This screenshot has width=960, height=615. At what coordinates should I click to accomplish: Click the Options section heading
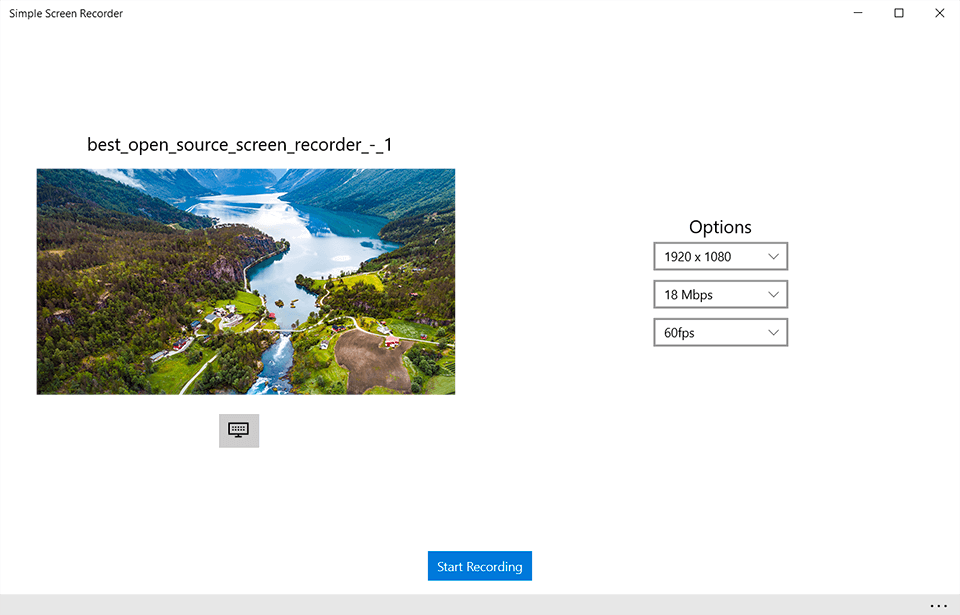coord(720,227)
